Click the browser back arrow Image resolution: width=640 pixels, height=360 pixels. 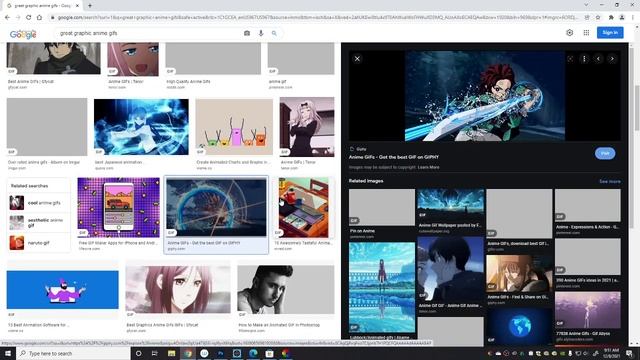tap(7, 18)
